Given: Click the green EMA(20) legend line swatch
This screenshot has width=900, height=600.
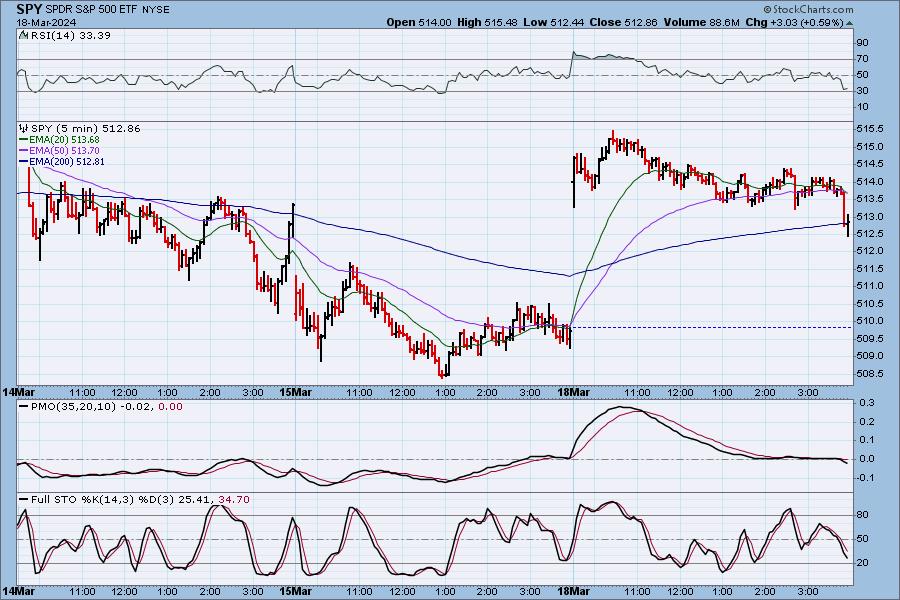Looking at the screenshot, I should 24,140.
